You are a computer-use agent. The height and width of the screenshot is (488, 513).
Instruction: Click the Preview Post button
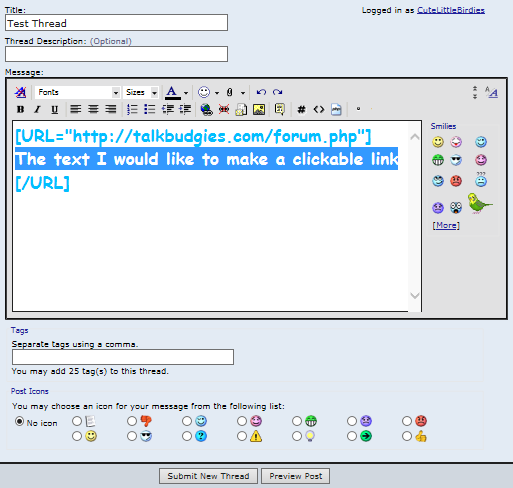click(x=296, y=476)
